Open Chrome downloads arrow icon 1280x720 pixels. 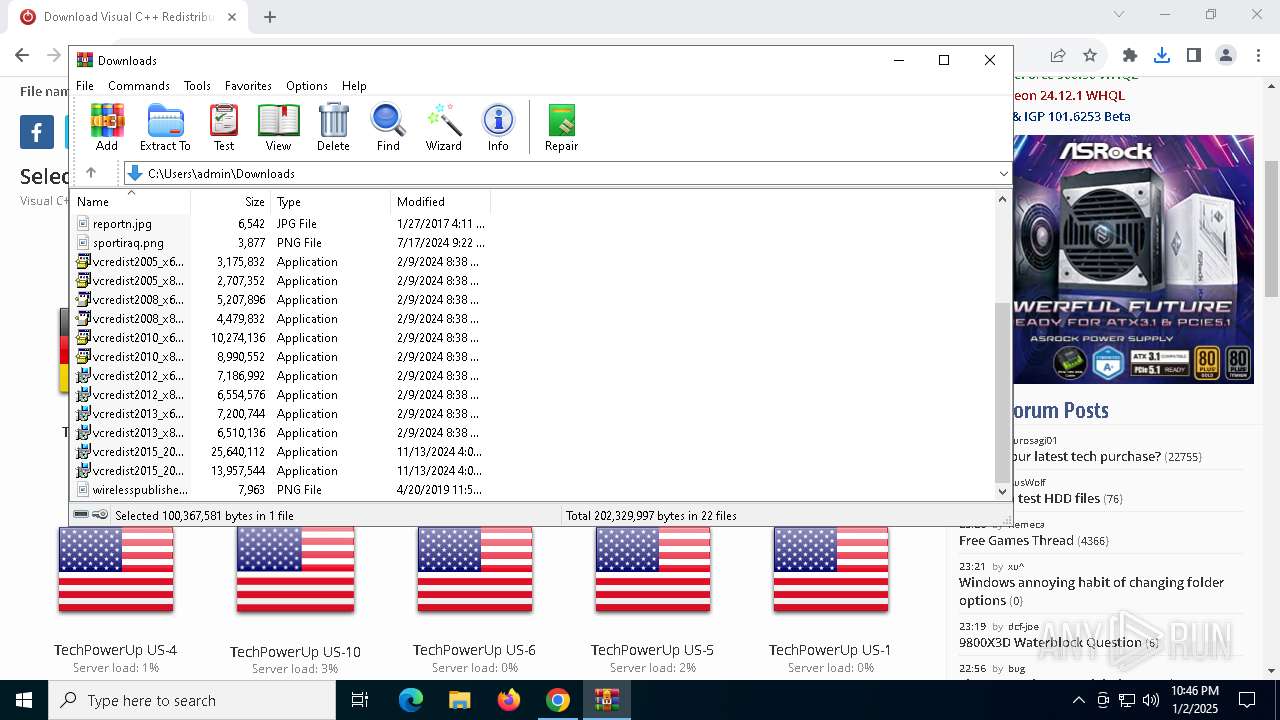pyautogui.click(x=1162, y=55)
